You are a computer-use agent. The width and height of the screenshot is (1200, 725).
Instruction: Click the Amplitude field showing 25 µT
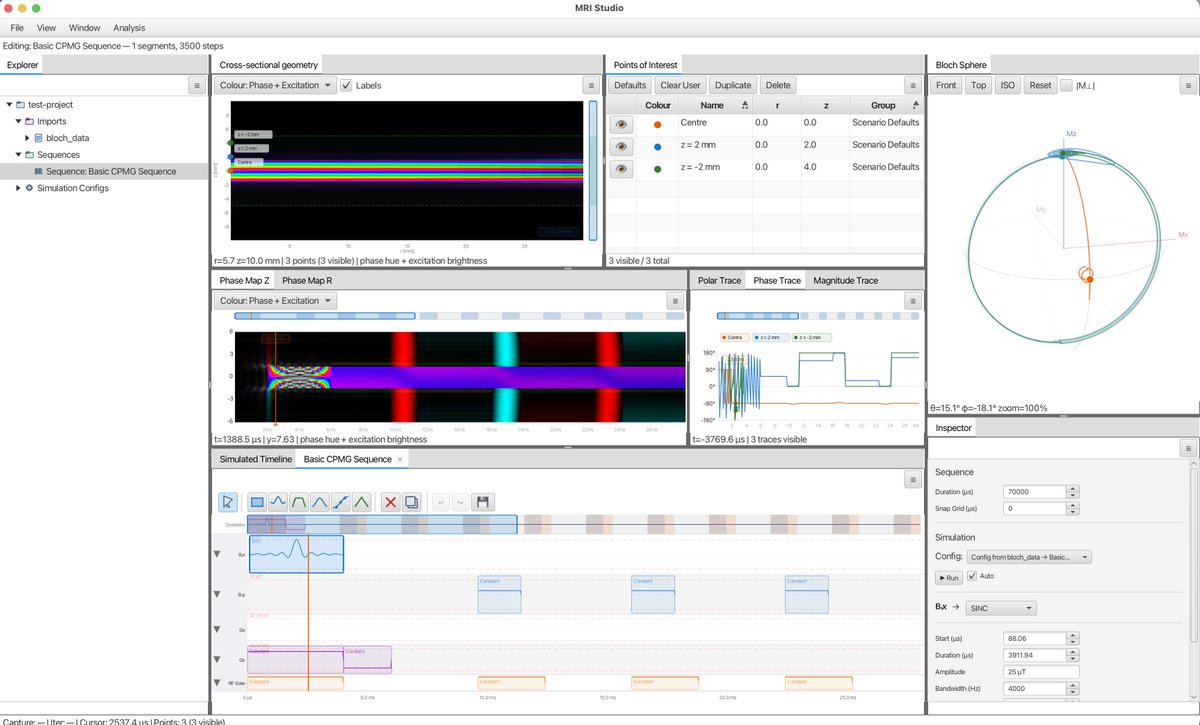1041,673
